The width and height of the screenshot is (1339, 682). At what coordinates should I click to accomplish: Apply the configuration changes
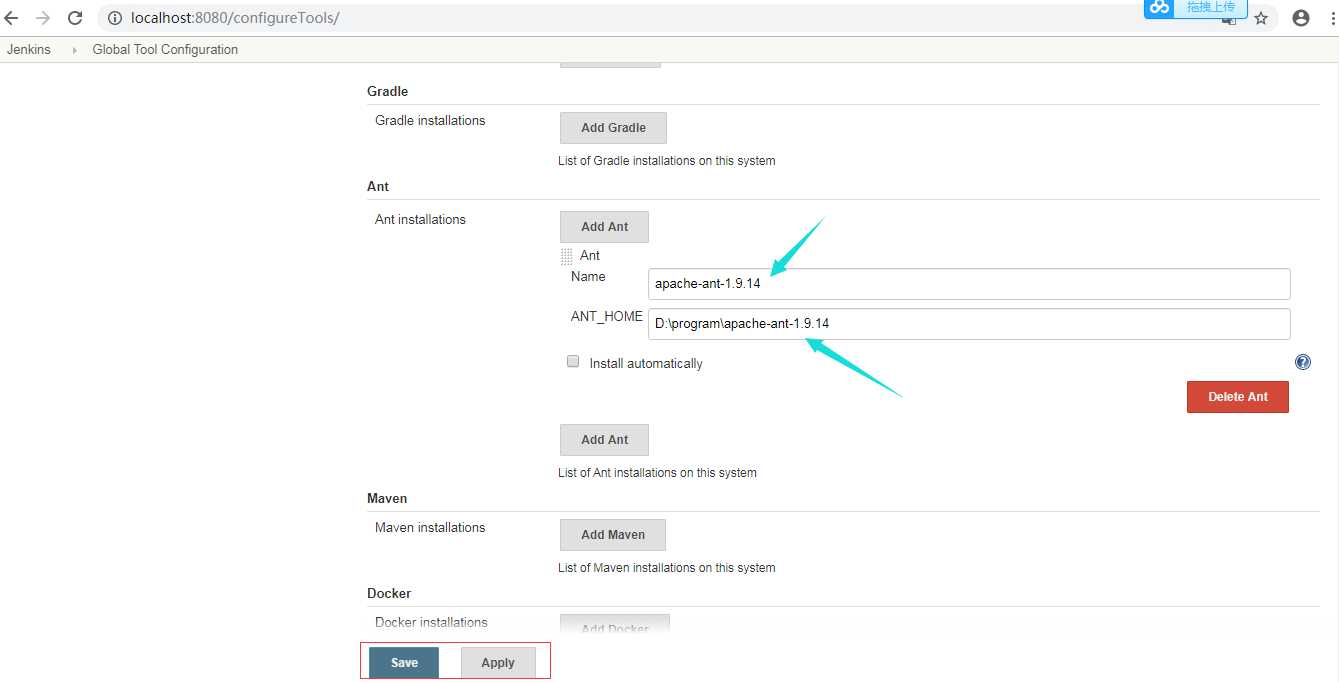click(498, 663)
